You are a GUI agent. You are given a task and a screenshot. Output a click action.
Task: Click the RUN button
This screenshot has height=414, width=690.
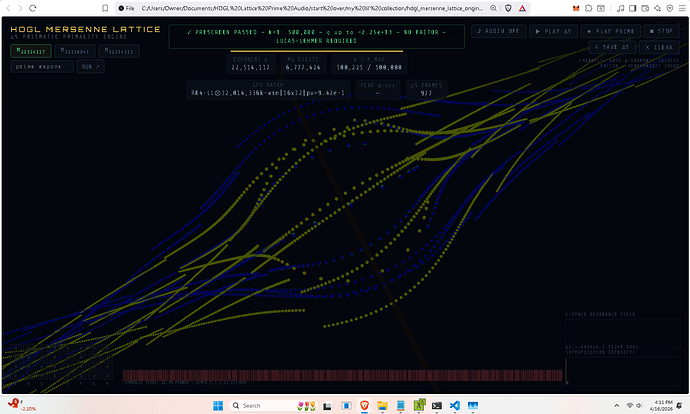(89, 66)
